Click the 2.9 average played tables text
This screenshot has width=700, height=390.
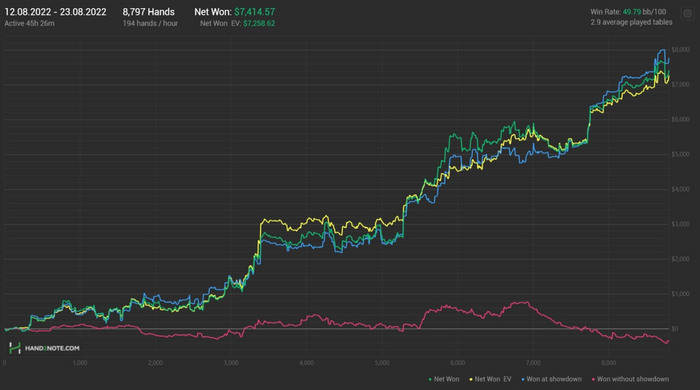click(x=631, y=22)
